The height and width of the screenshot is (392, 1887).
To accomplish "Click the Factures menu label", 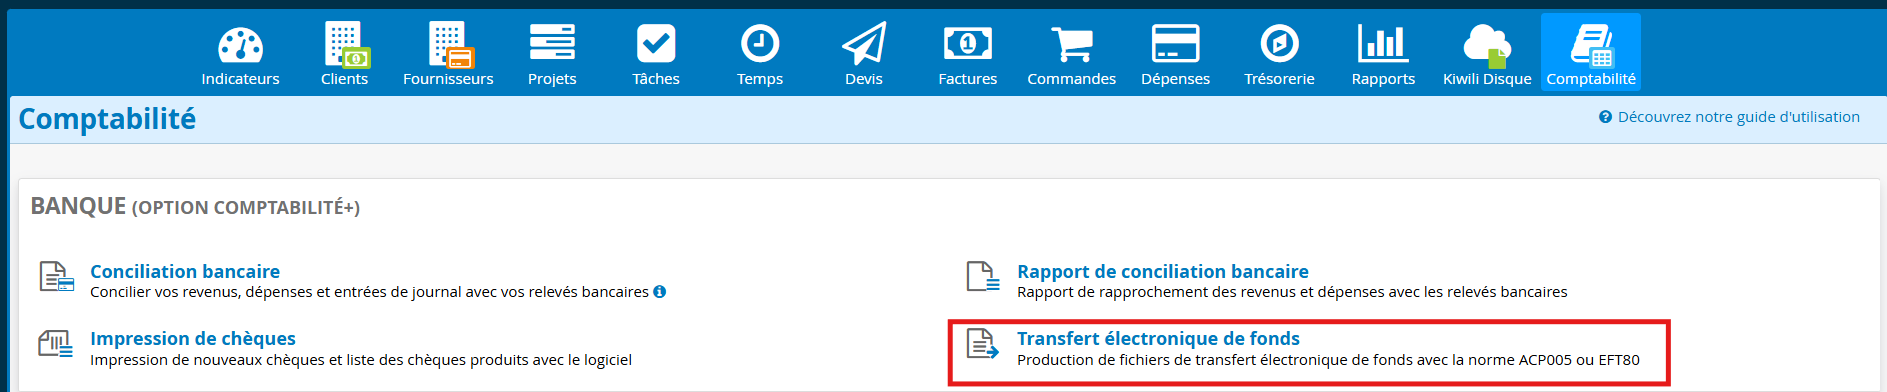I will [x=968, y=79].
